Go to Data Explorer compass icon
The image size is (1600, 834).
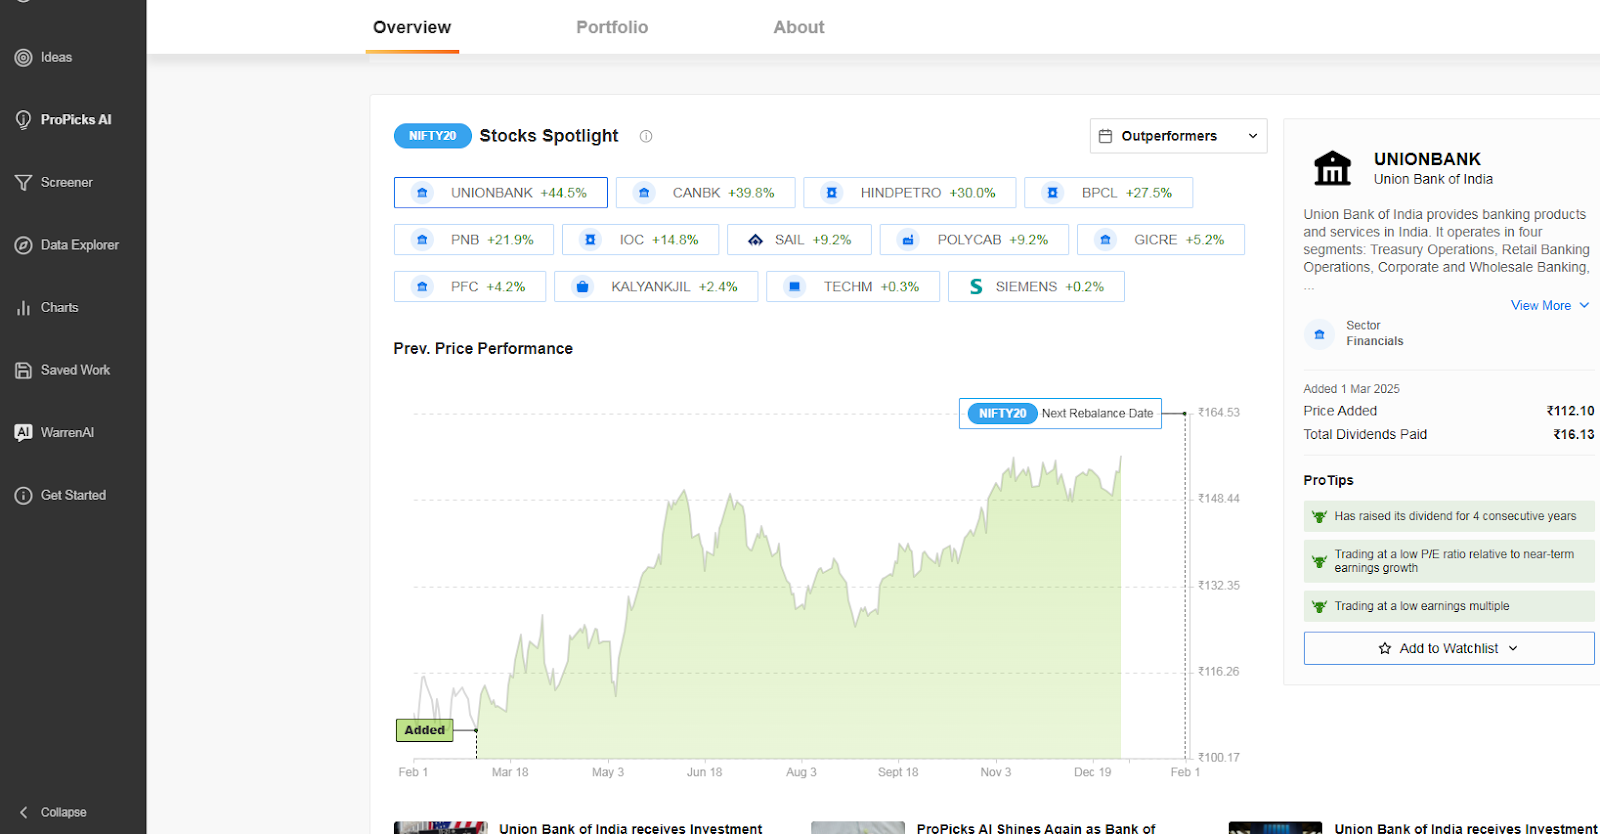pyautogui.click(x=24, y=246)
